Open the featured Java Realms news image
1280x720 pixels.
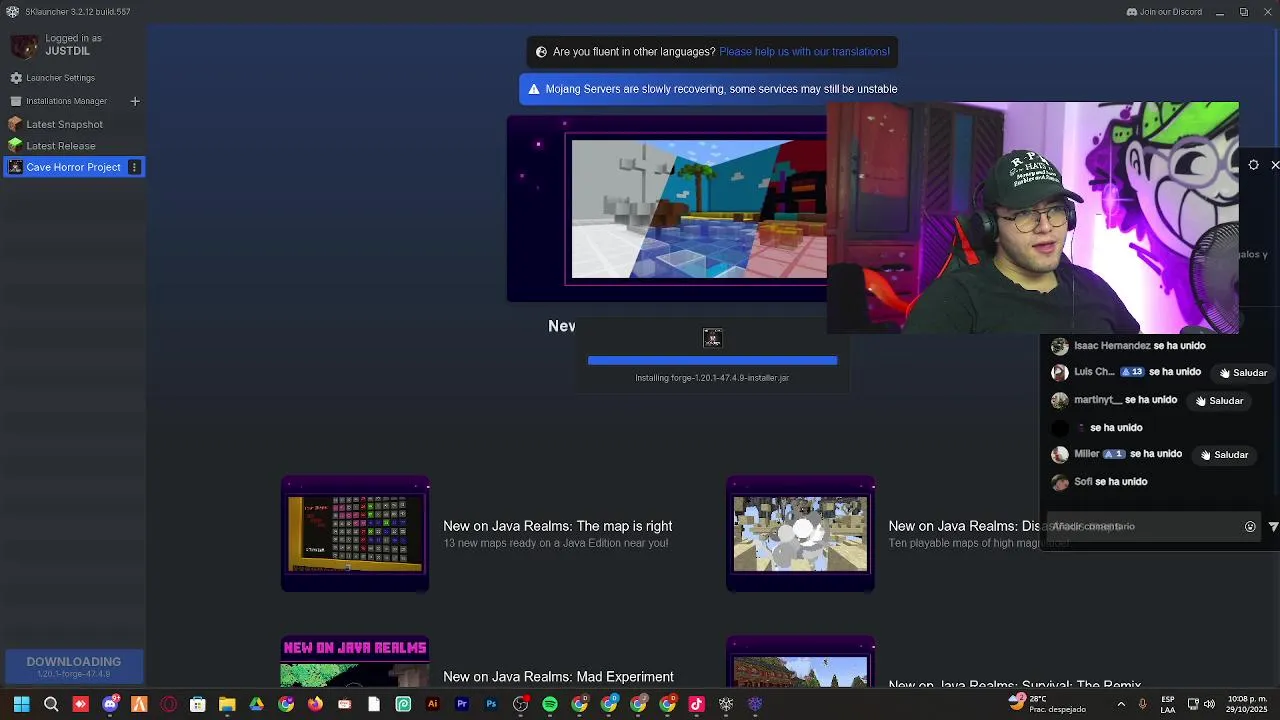(x=699, y=209)
